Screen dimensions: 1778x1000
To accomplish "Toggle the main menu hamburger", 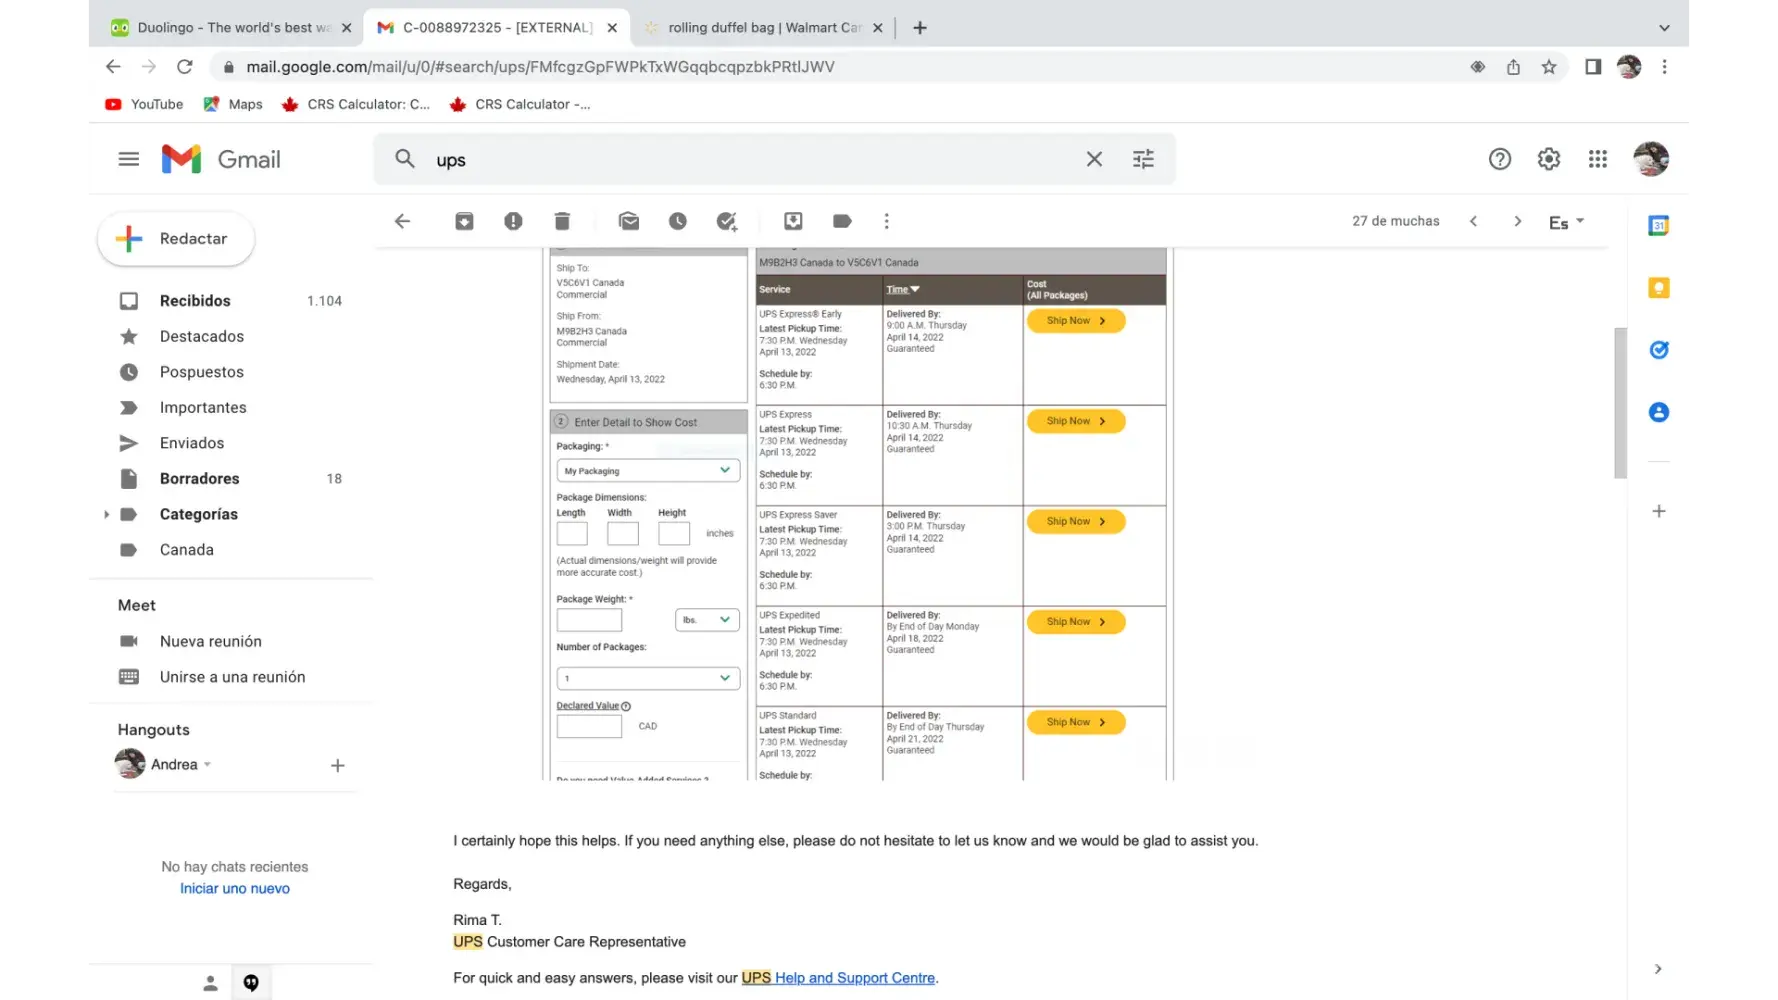I will pyautogui.click(x=129, y=159).
